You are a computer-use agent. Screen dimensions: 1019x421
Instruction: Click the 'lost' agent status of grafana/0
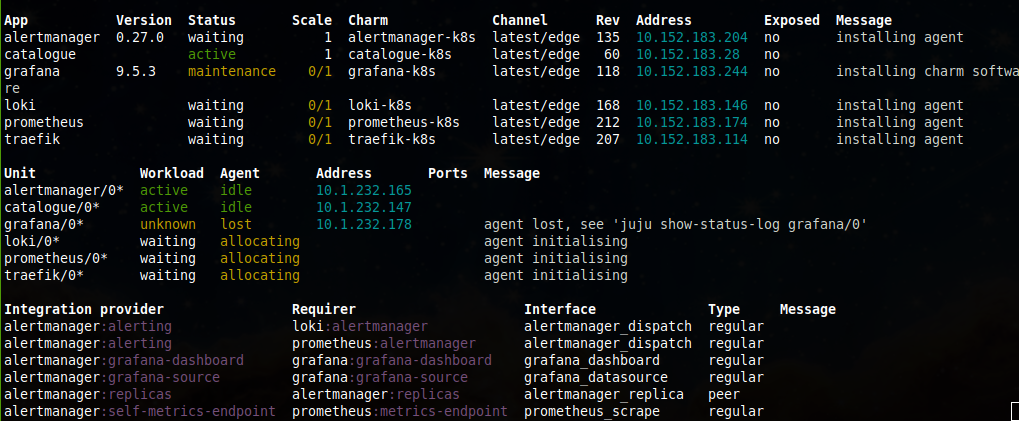coord(236,224)
